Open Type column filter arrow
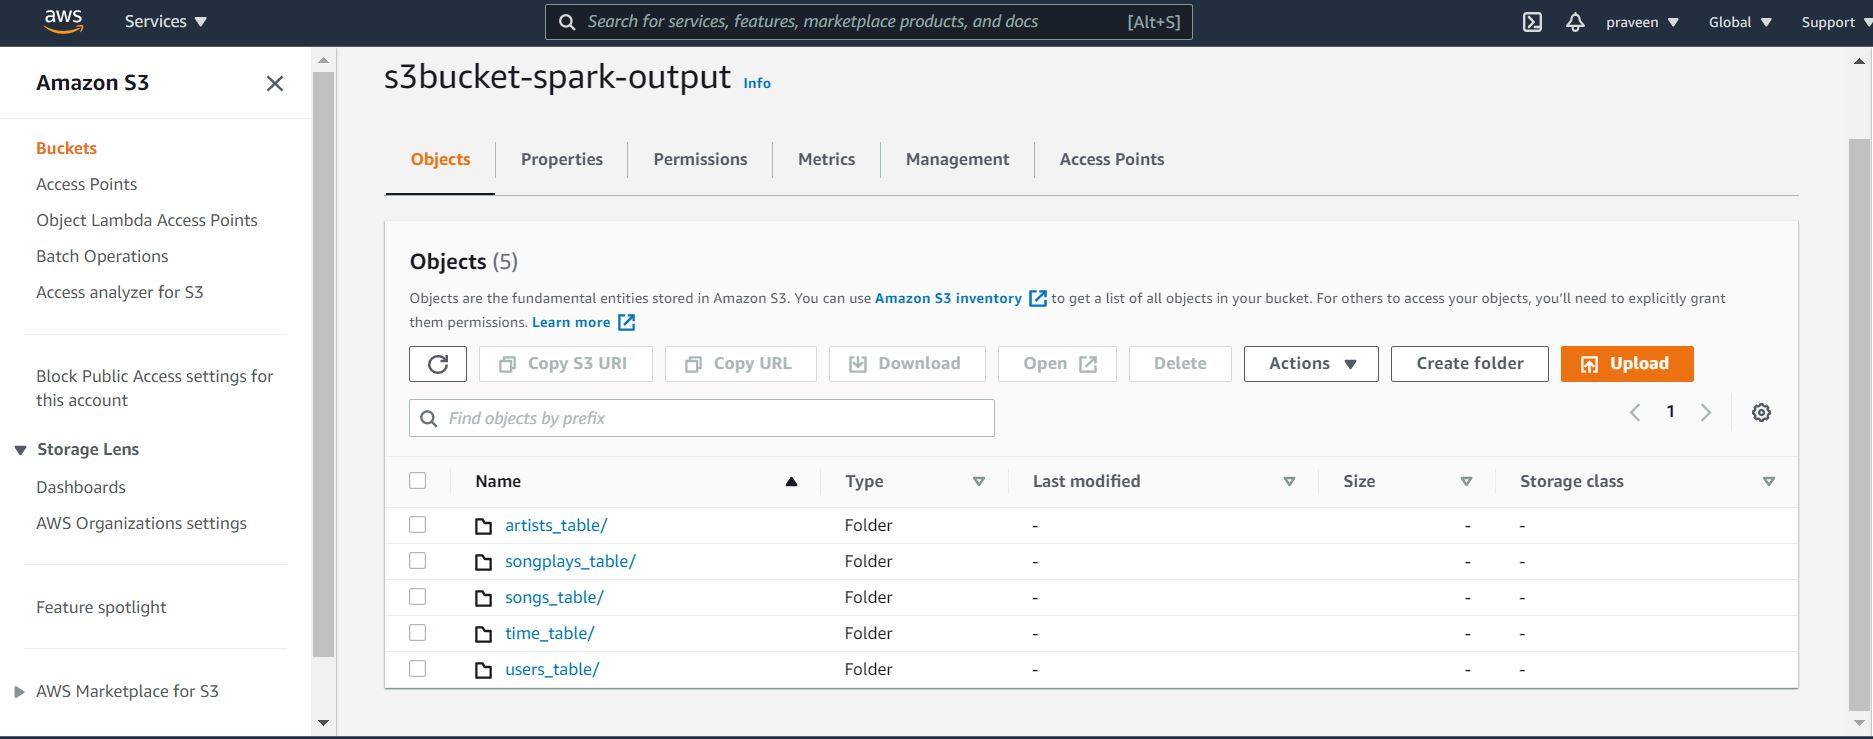 point(979,482)
